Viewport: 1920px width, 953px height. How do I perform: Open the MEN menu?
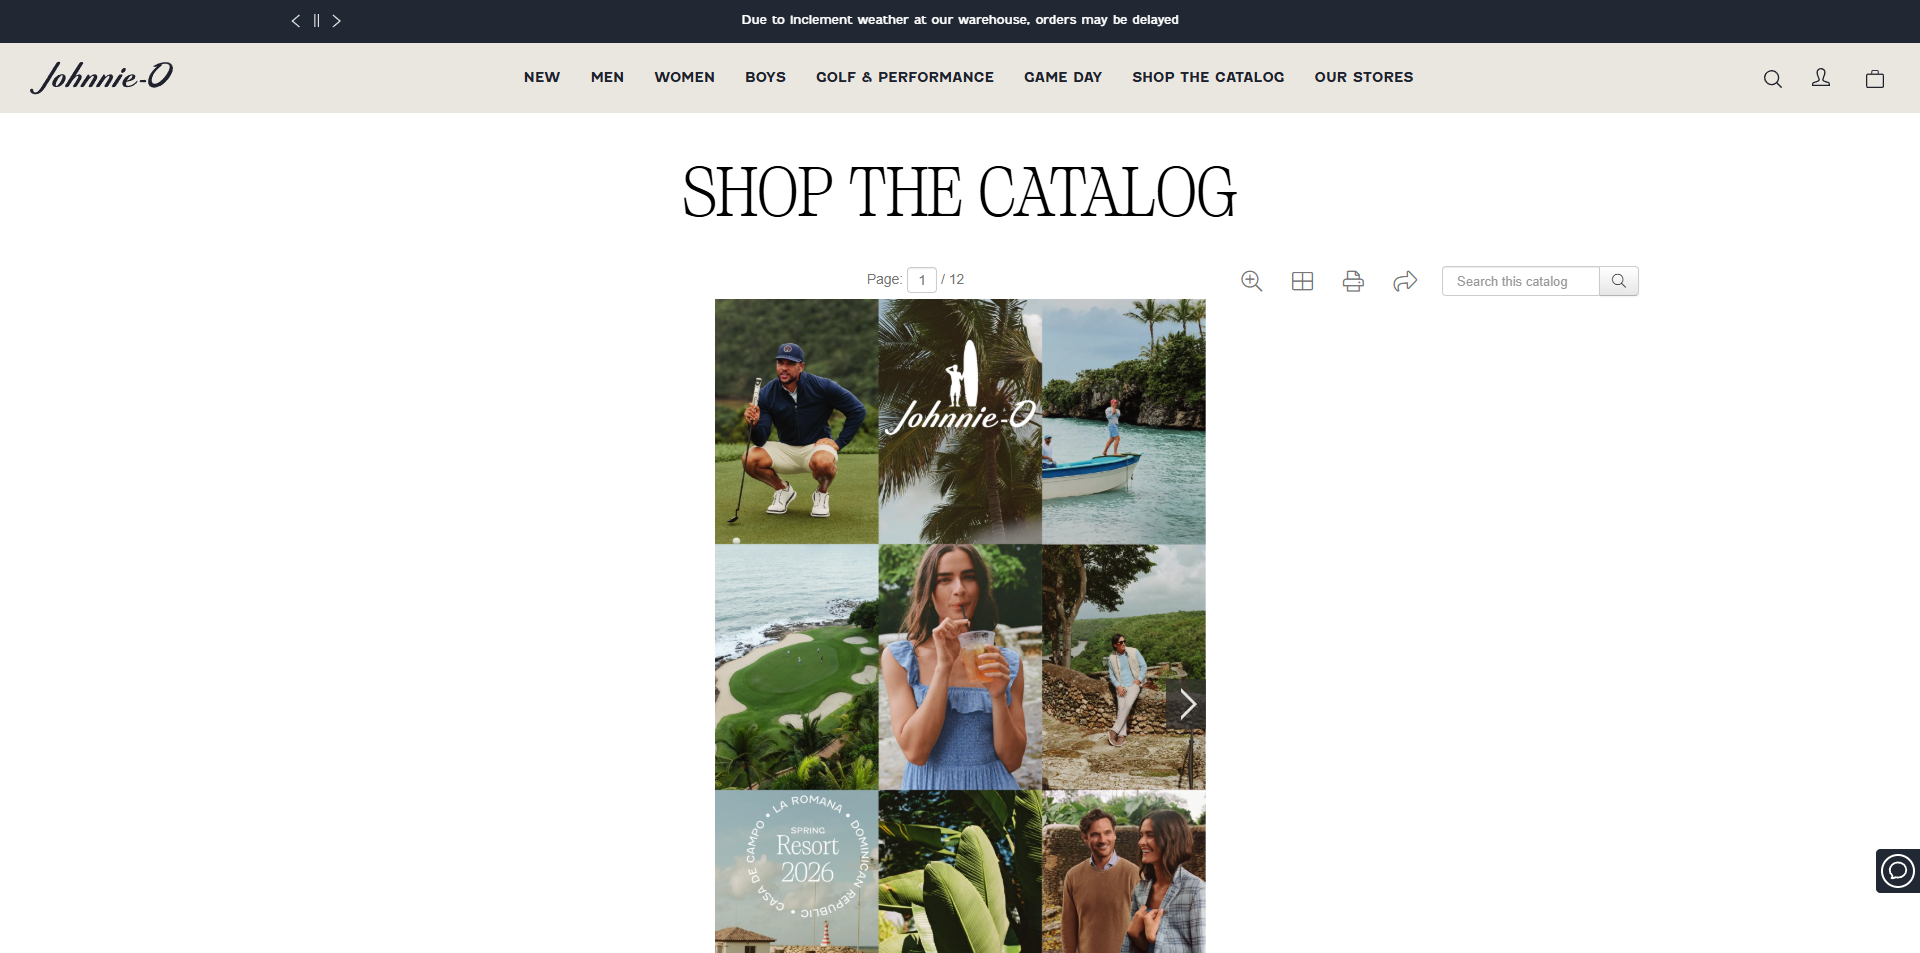(607, 77)
